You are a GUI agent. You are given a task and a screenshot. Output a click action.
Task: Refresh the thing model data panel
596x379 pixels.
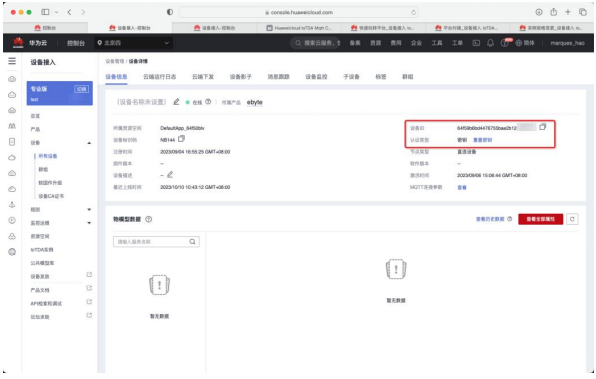point(572,219)
